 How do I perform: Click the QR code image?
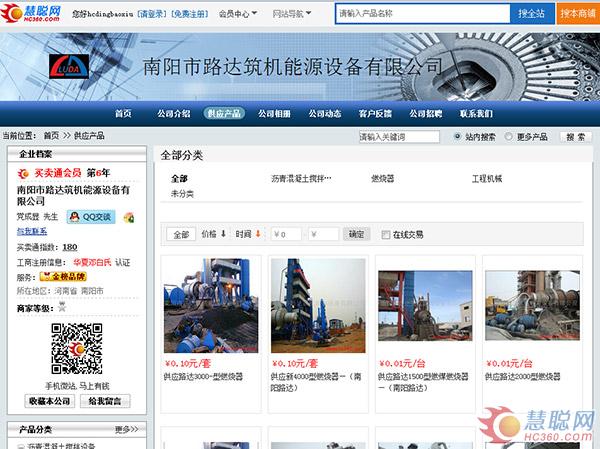(77, 349)
